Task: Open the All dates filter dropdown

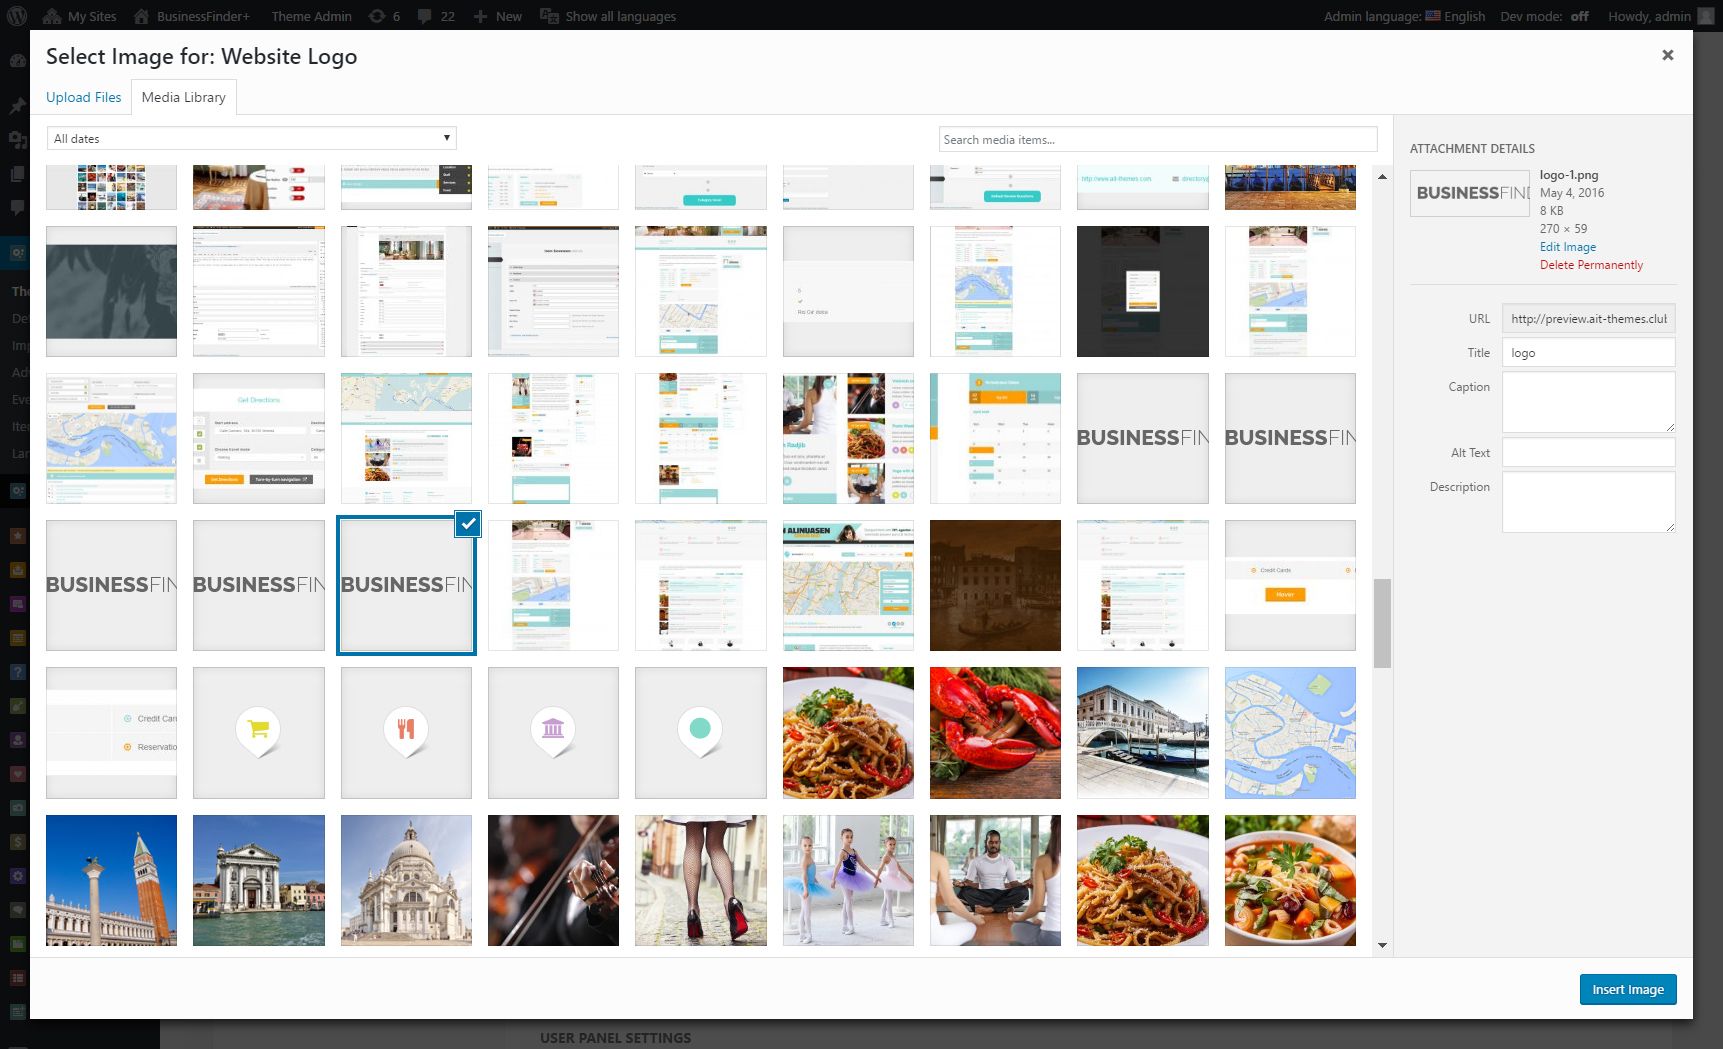Action: 252,138
